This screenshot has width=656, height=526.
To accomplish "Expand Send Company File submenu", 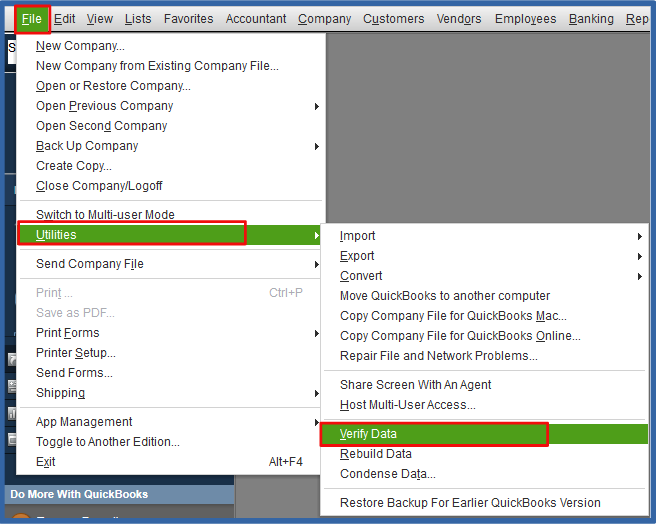I will (169, 264).
